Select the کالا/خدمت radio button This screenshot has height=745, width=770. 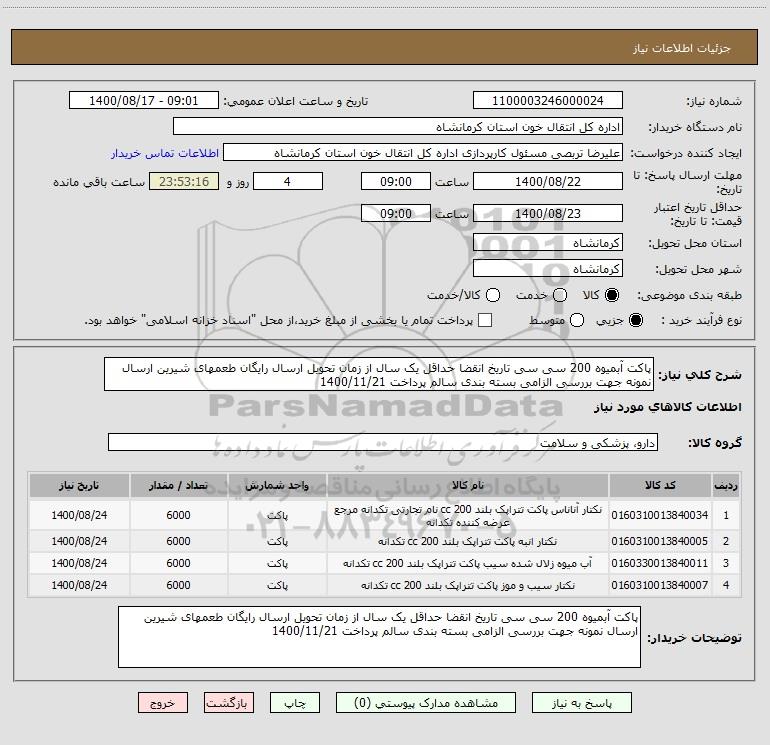[x=493, y=295]
